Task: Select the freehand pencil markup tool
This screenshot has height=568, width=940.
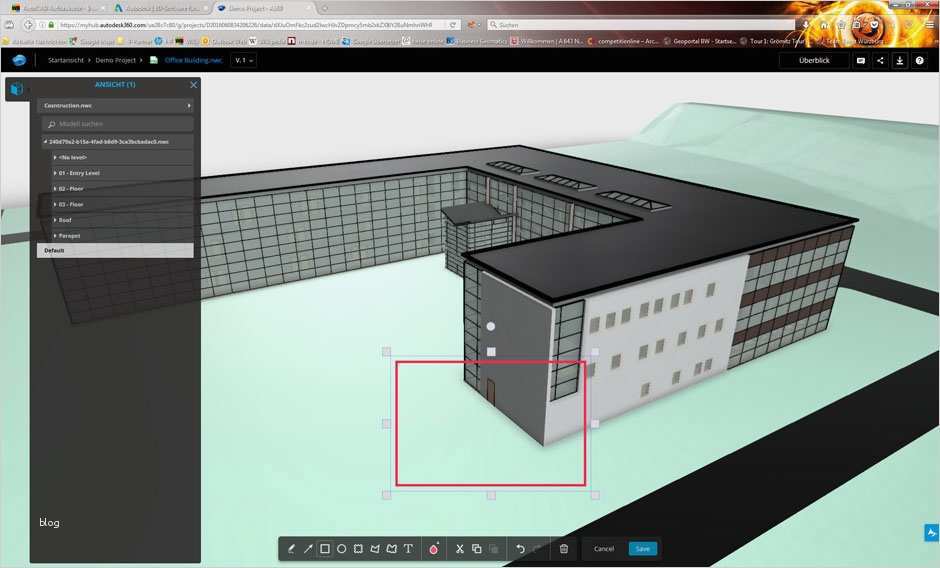Action: point(291,549)
